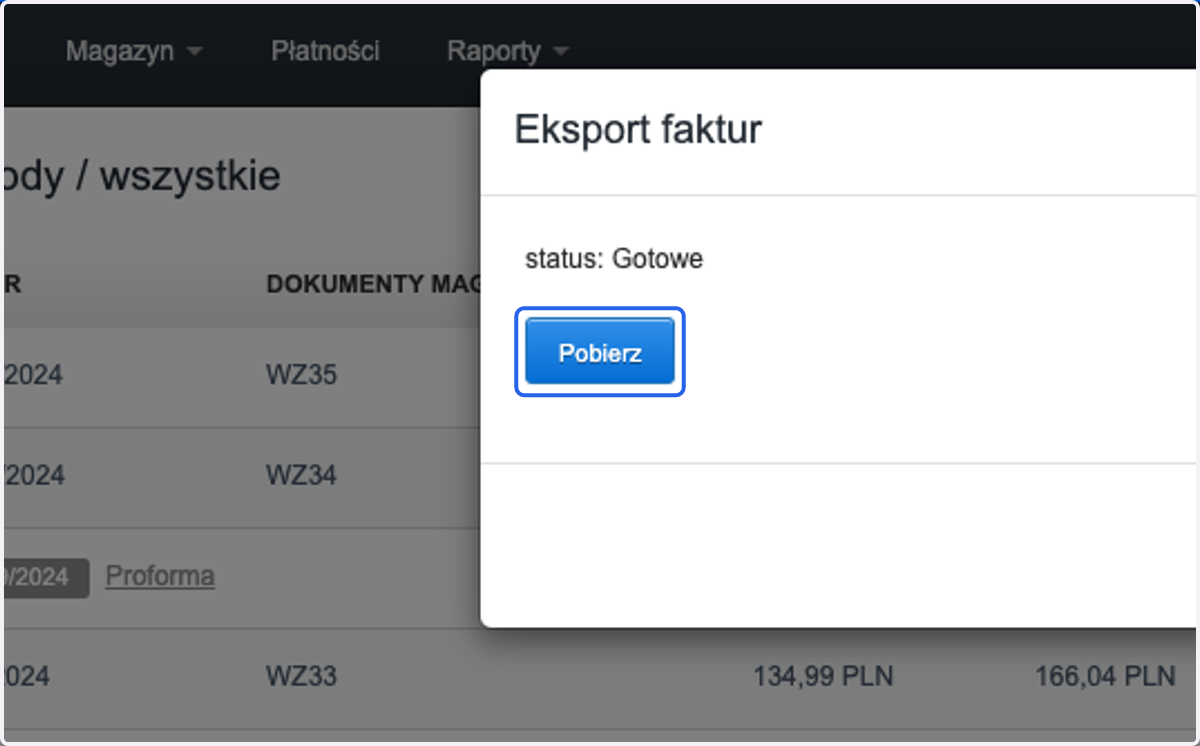Expand the Magazyn dropdown arrow
The height and width of the screenshot is (746, 1200).
tap(194, 52)
